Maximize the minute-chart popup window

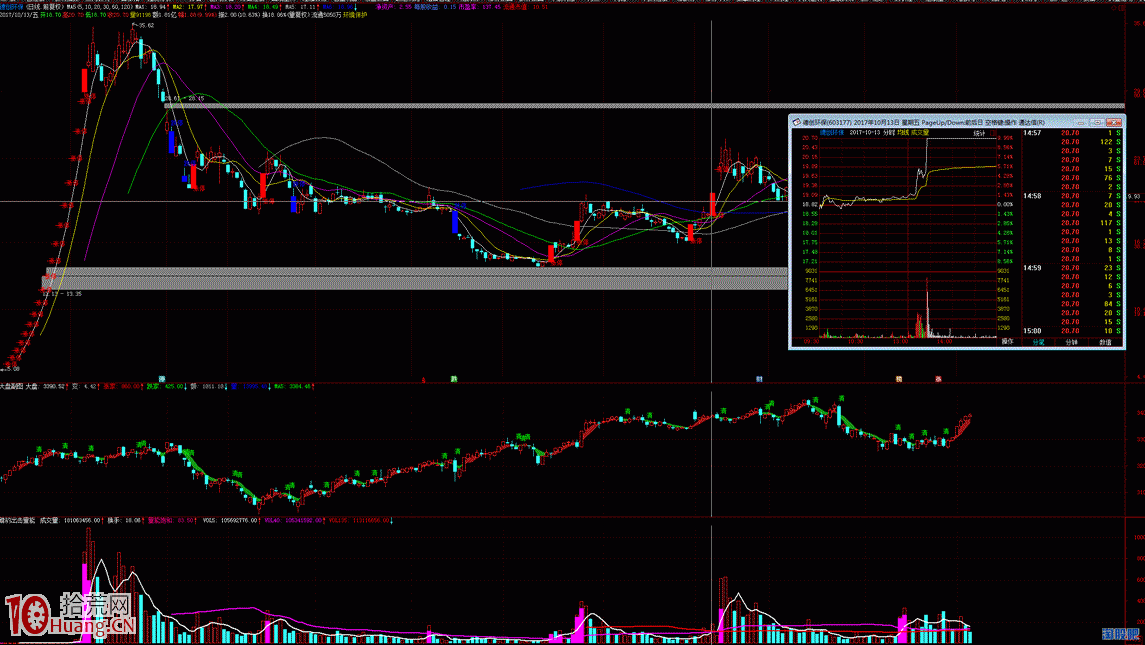[x=1098, y=123]
